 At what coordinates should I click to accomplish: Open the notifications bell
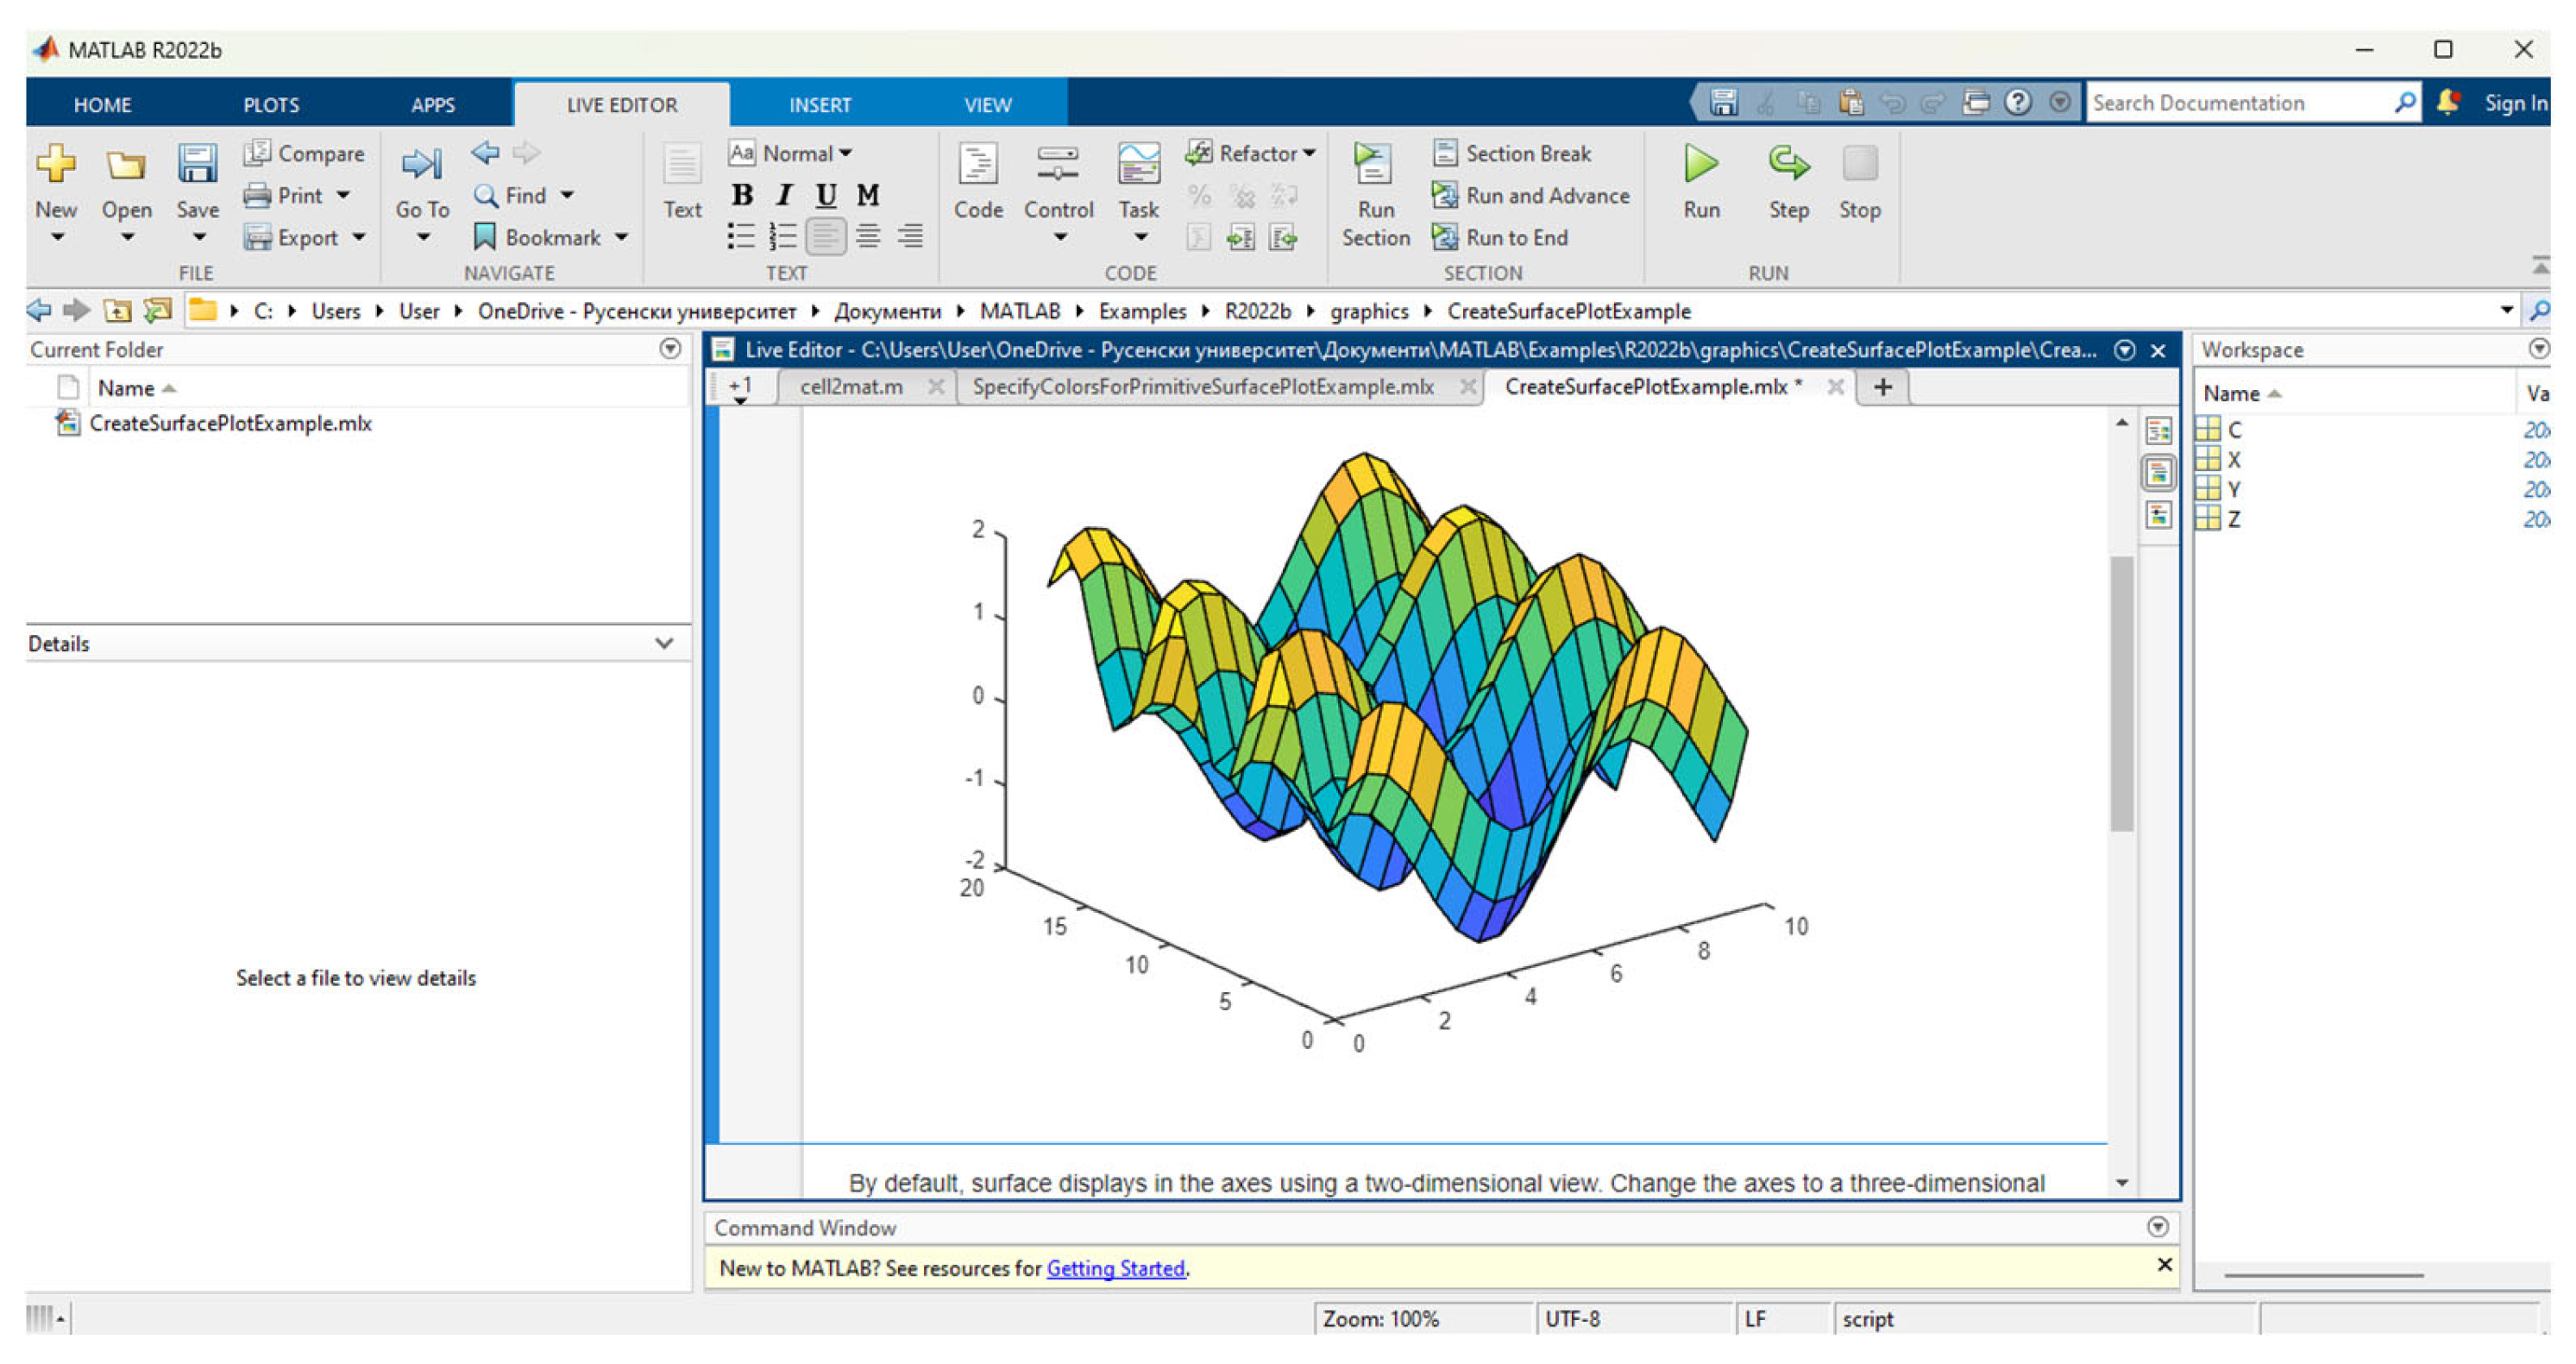pyautogui.click(x=2447, y=102)
